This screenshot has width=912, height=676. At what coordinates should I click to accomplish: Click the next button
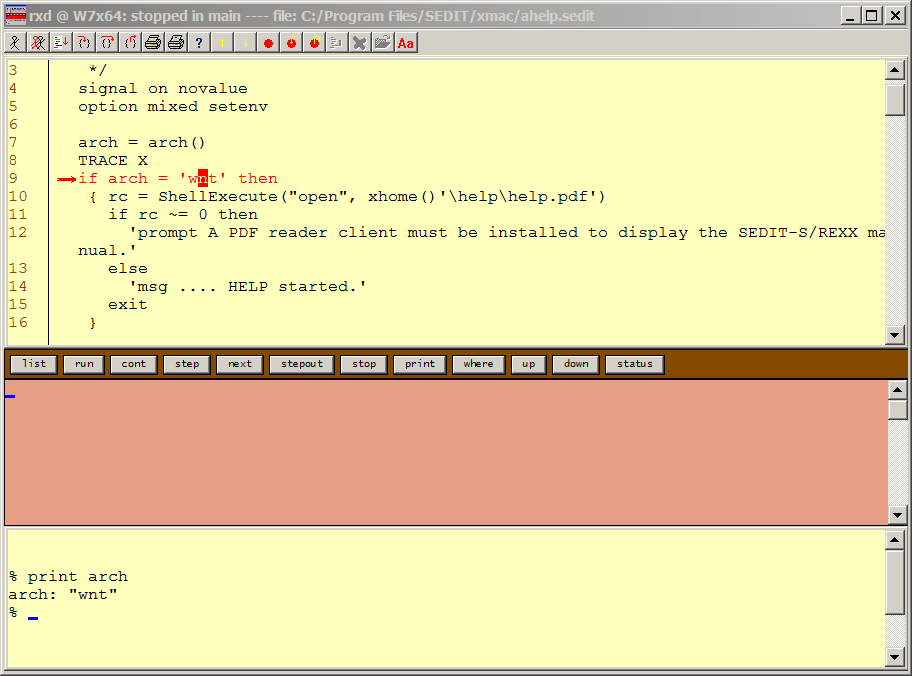[x=240, y=364]
